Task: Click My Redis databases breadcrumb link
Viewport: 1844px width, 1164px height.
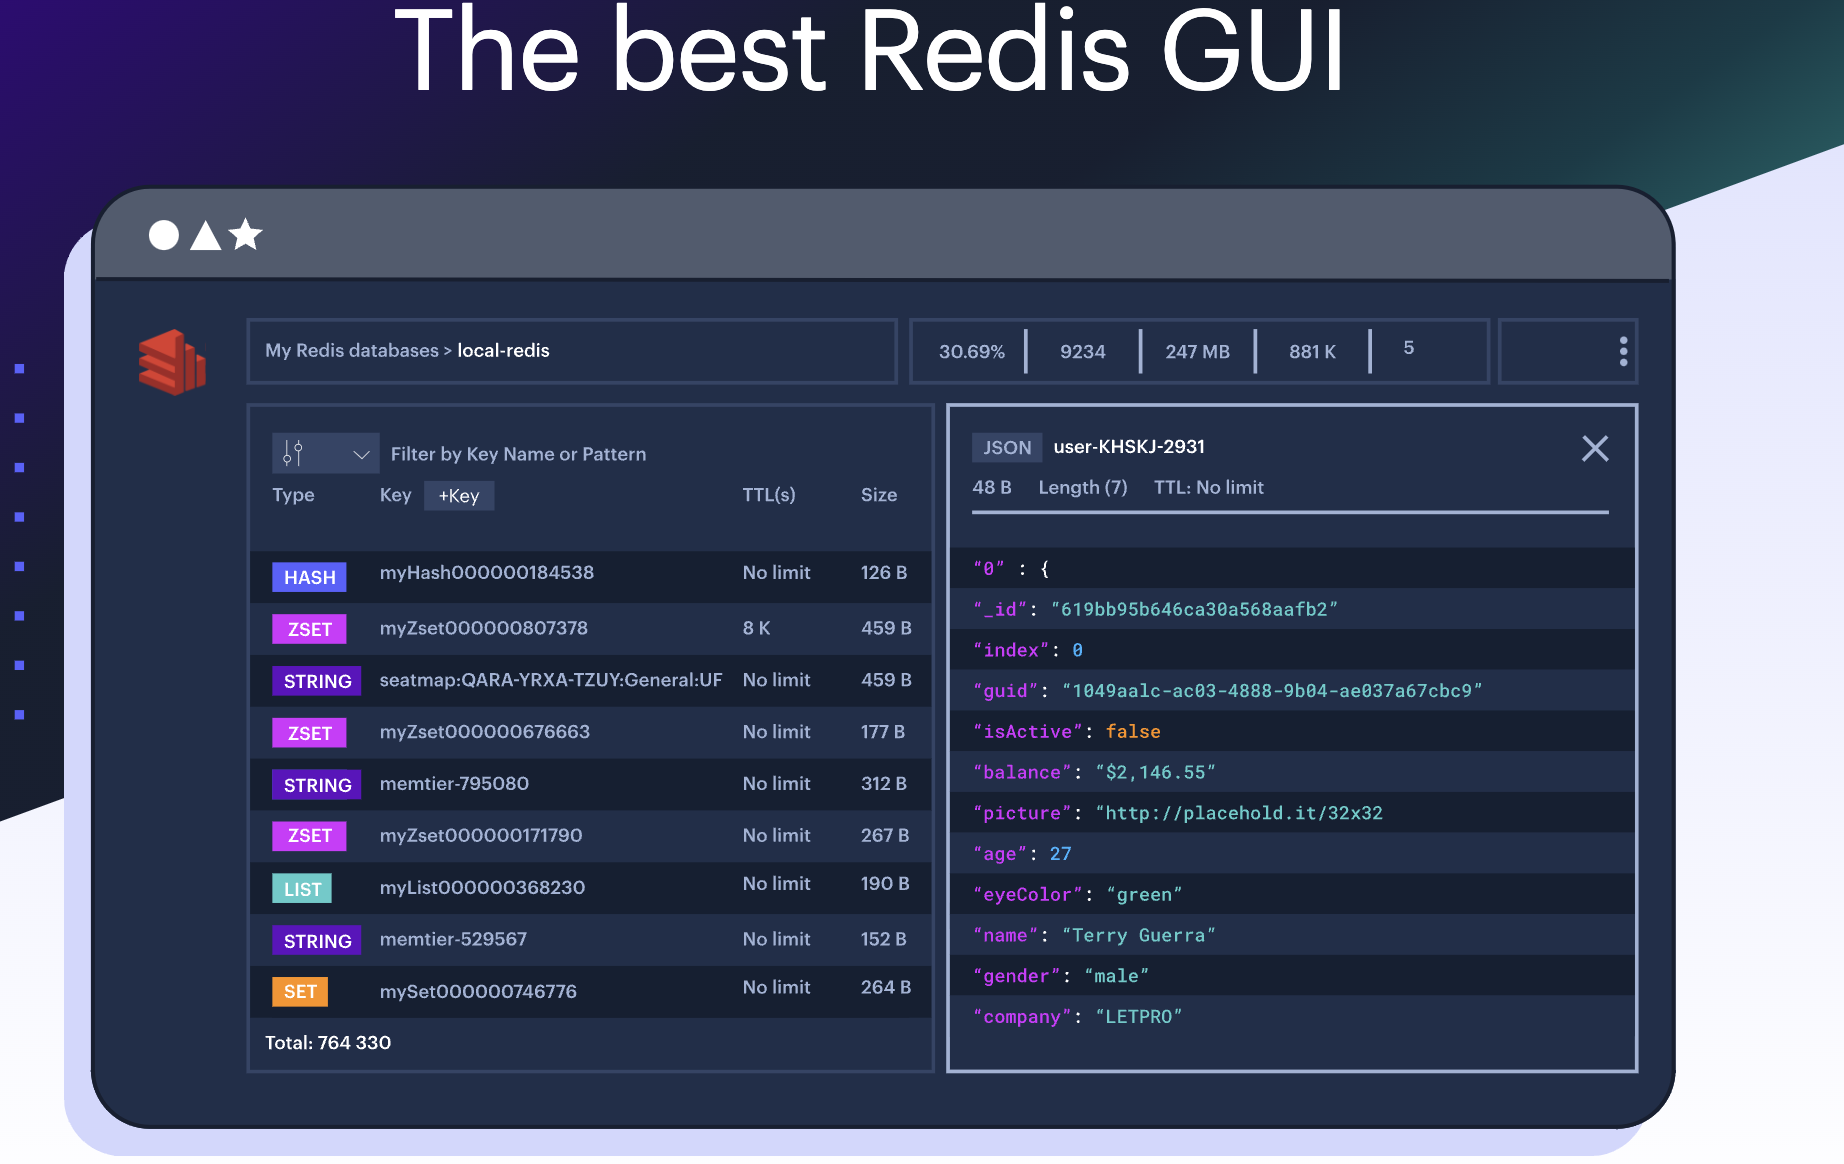Action: pyautogui.click(x=352, y=351)
